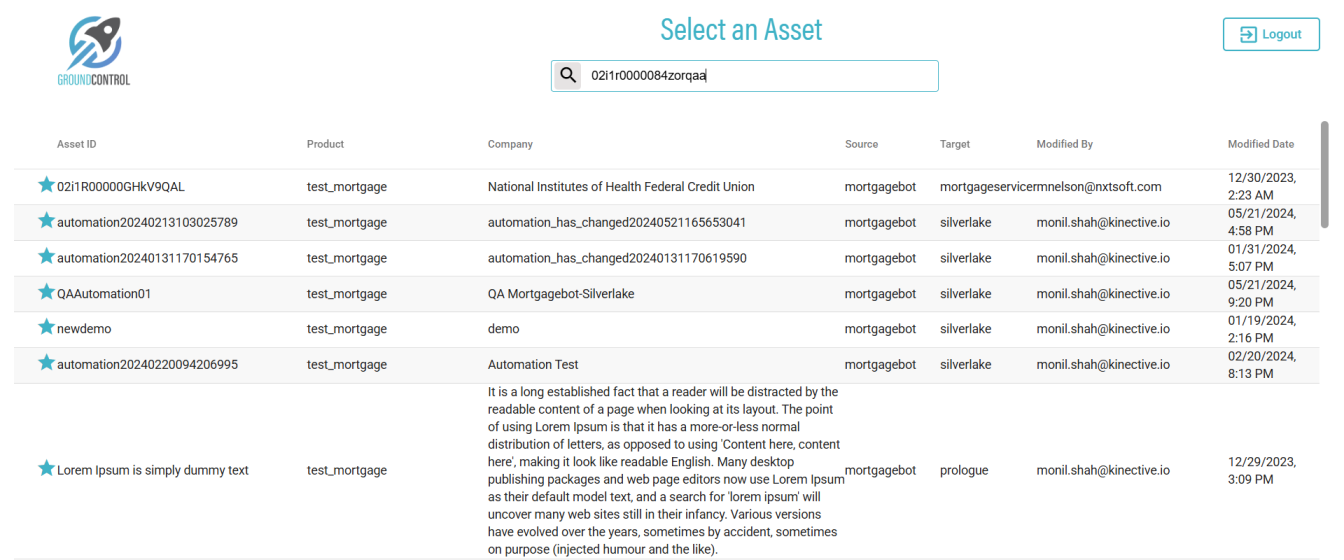Image resolution: width=1344 pixels, height=560 pixels.
Task: Click star icon beside automation20240220094206995
Action: tap(46, 363)
